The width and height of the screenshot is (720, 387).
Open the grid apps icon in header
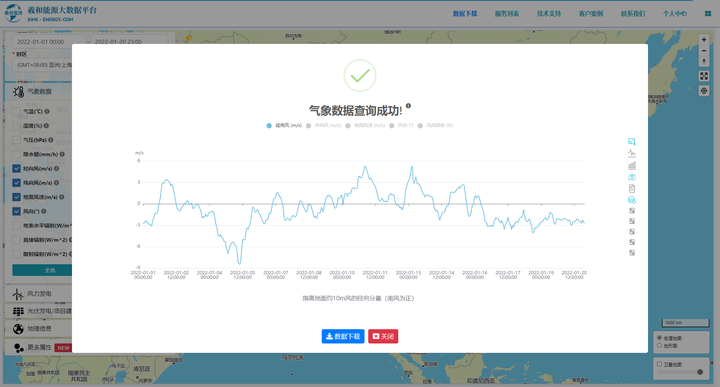pos(708,14)
